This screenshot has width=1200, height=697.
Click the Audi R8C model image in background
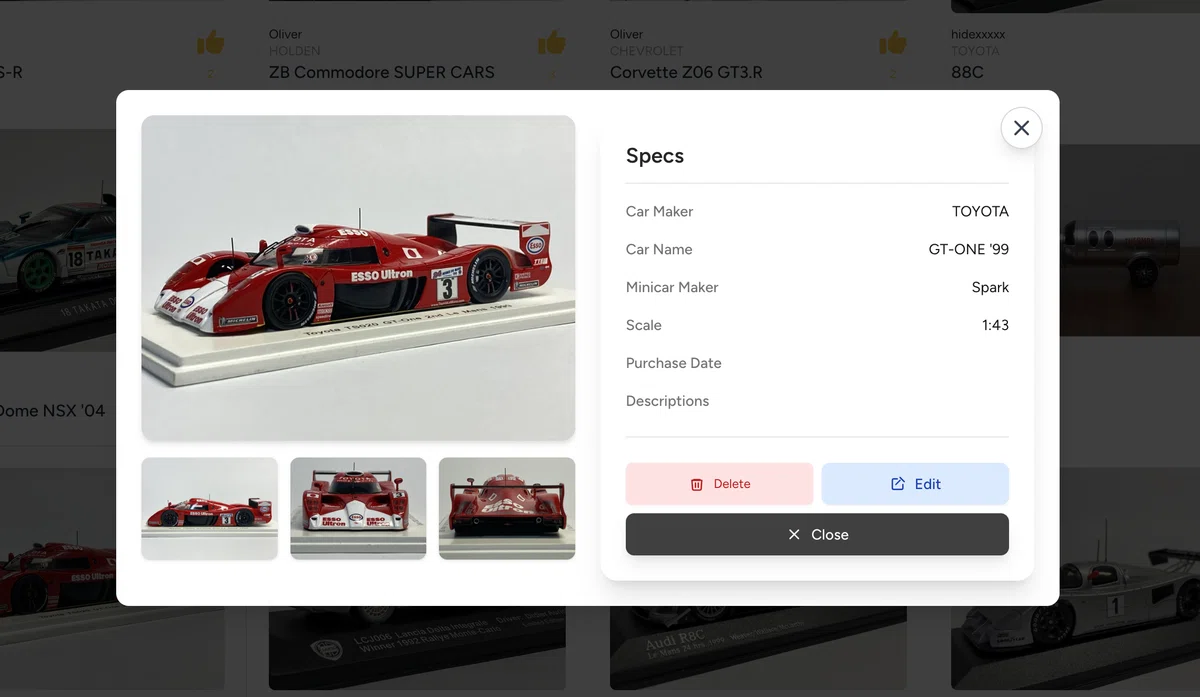click(x=758, y=648)
